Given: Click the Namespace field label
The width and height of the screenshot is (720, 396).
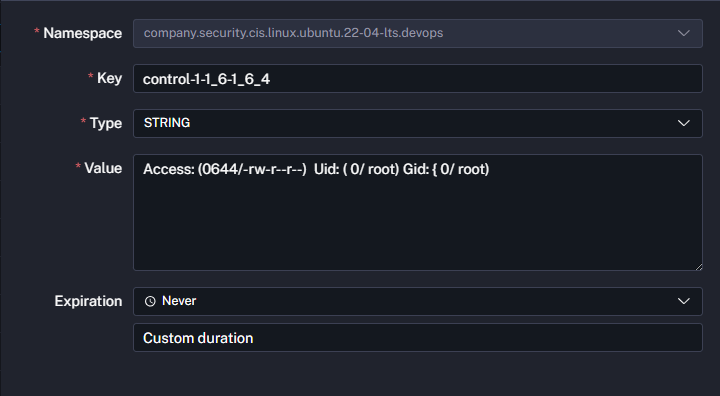Looking at the screenshot, I should pos(83,33).
